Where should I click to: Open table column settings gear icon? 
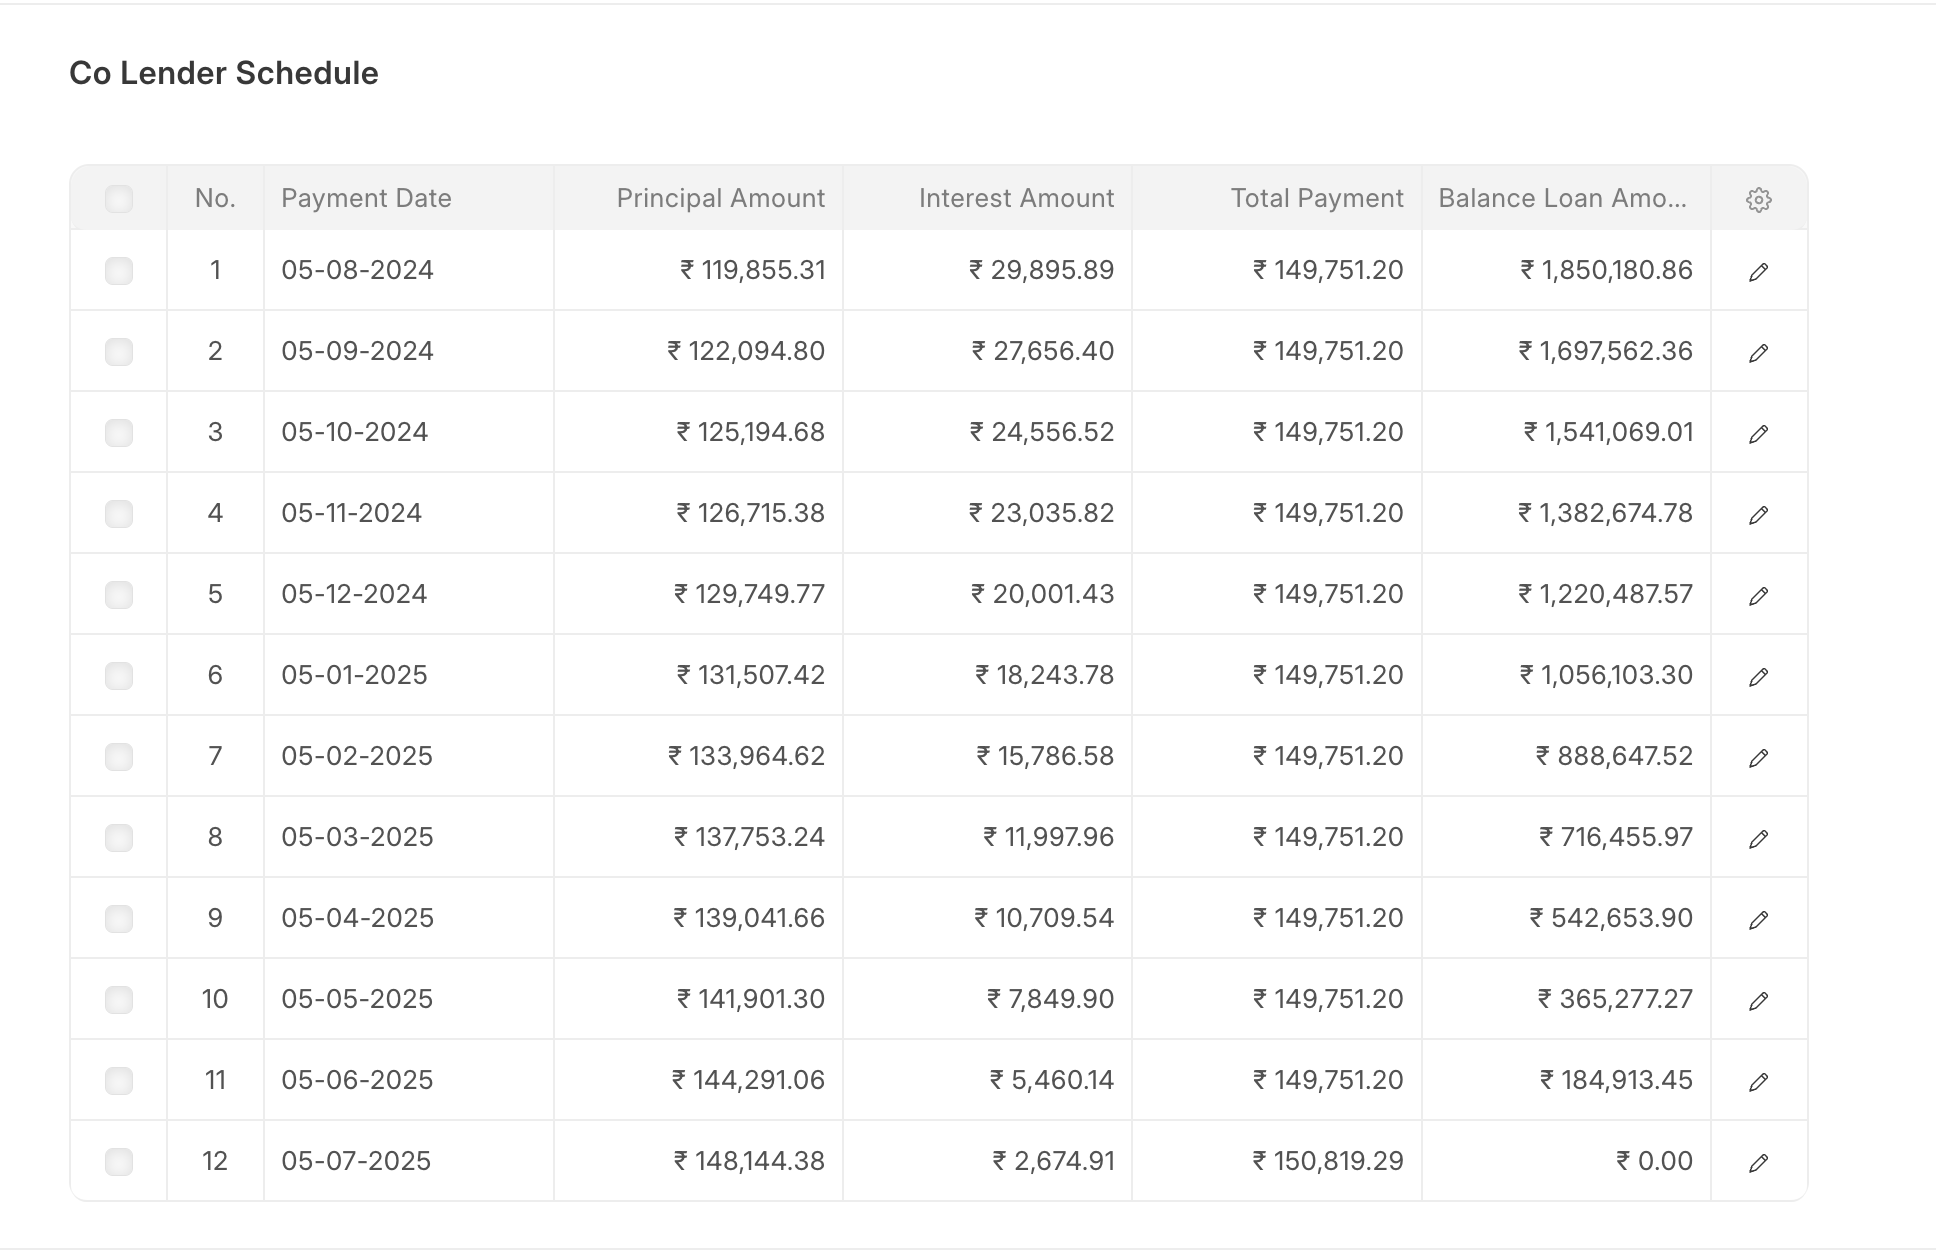[x=1759, y=199]
